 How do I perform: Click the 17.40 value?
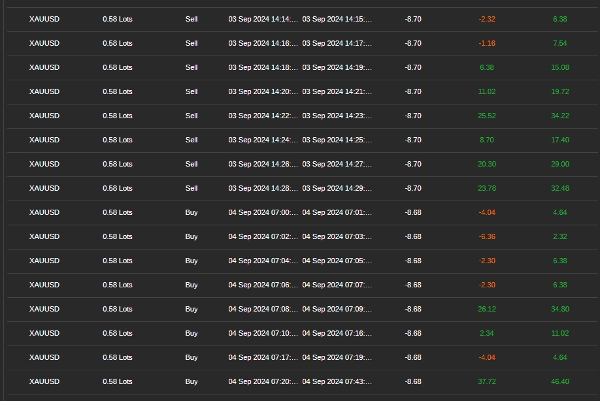coord(560,140)
